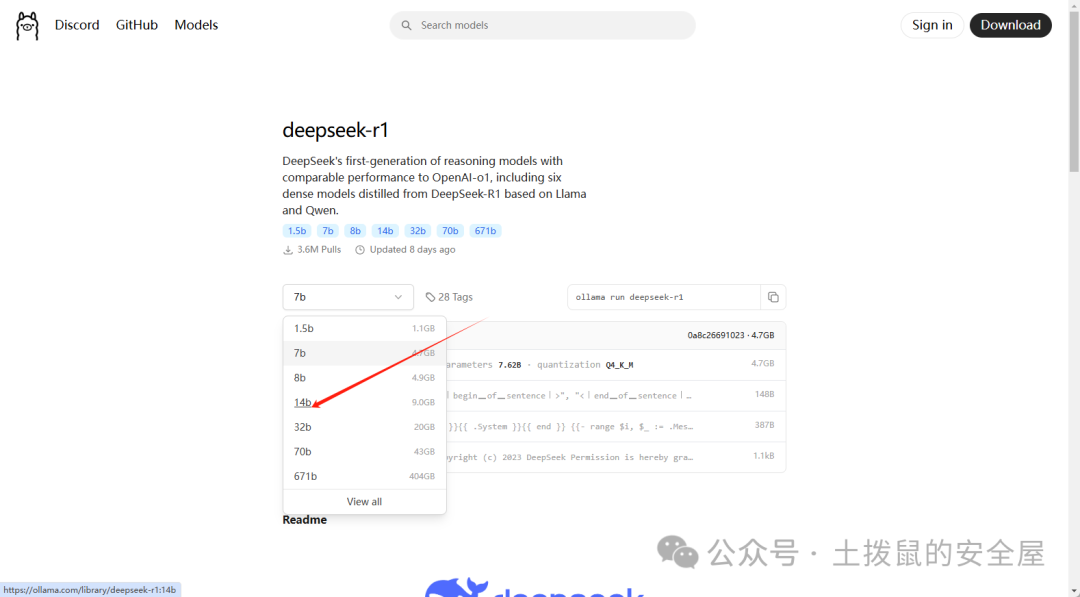
Task: Choose 8b 4.9GB in dropdown list
Action: pos(364,378)
